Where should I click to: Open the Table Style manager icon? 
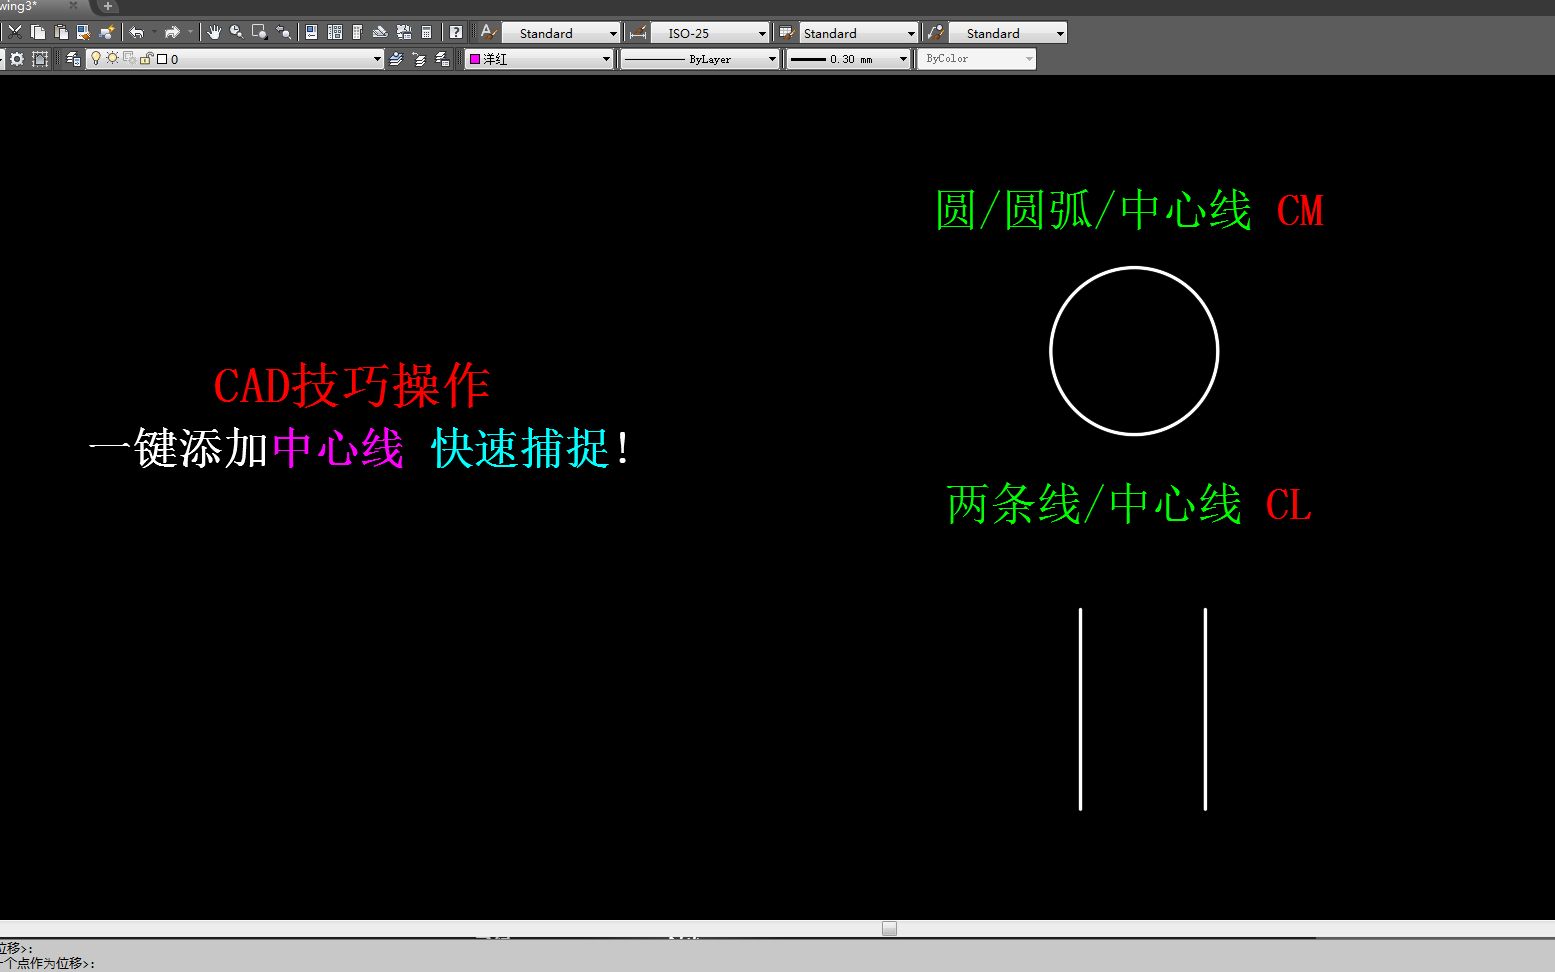point(787,33)
